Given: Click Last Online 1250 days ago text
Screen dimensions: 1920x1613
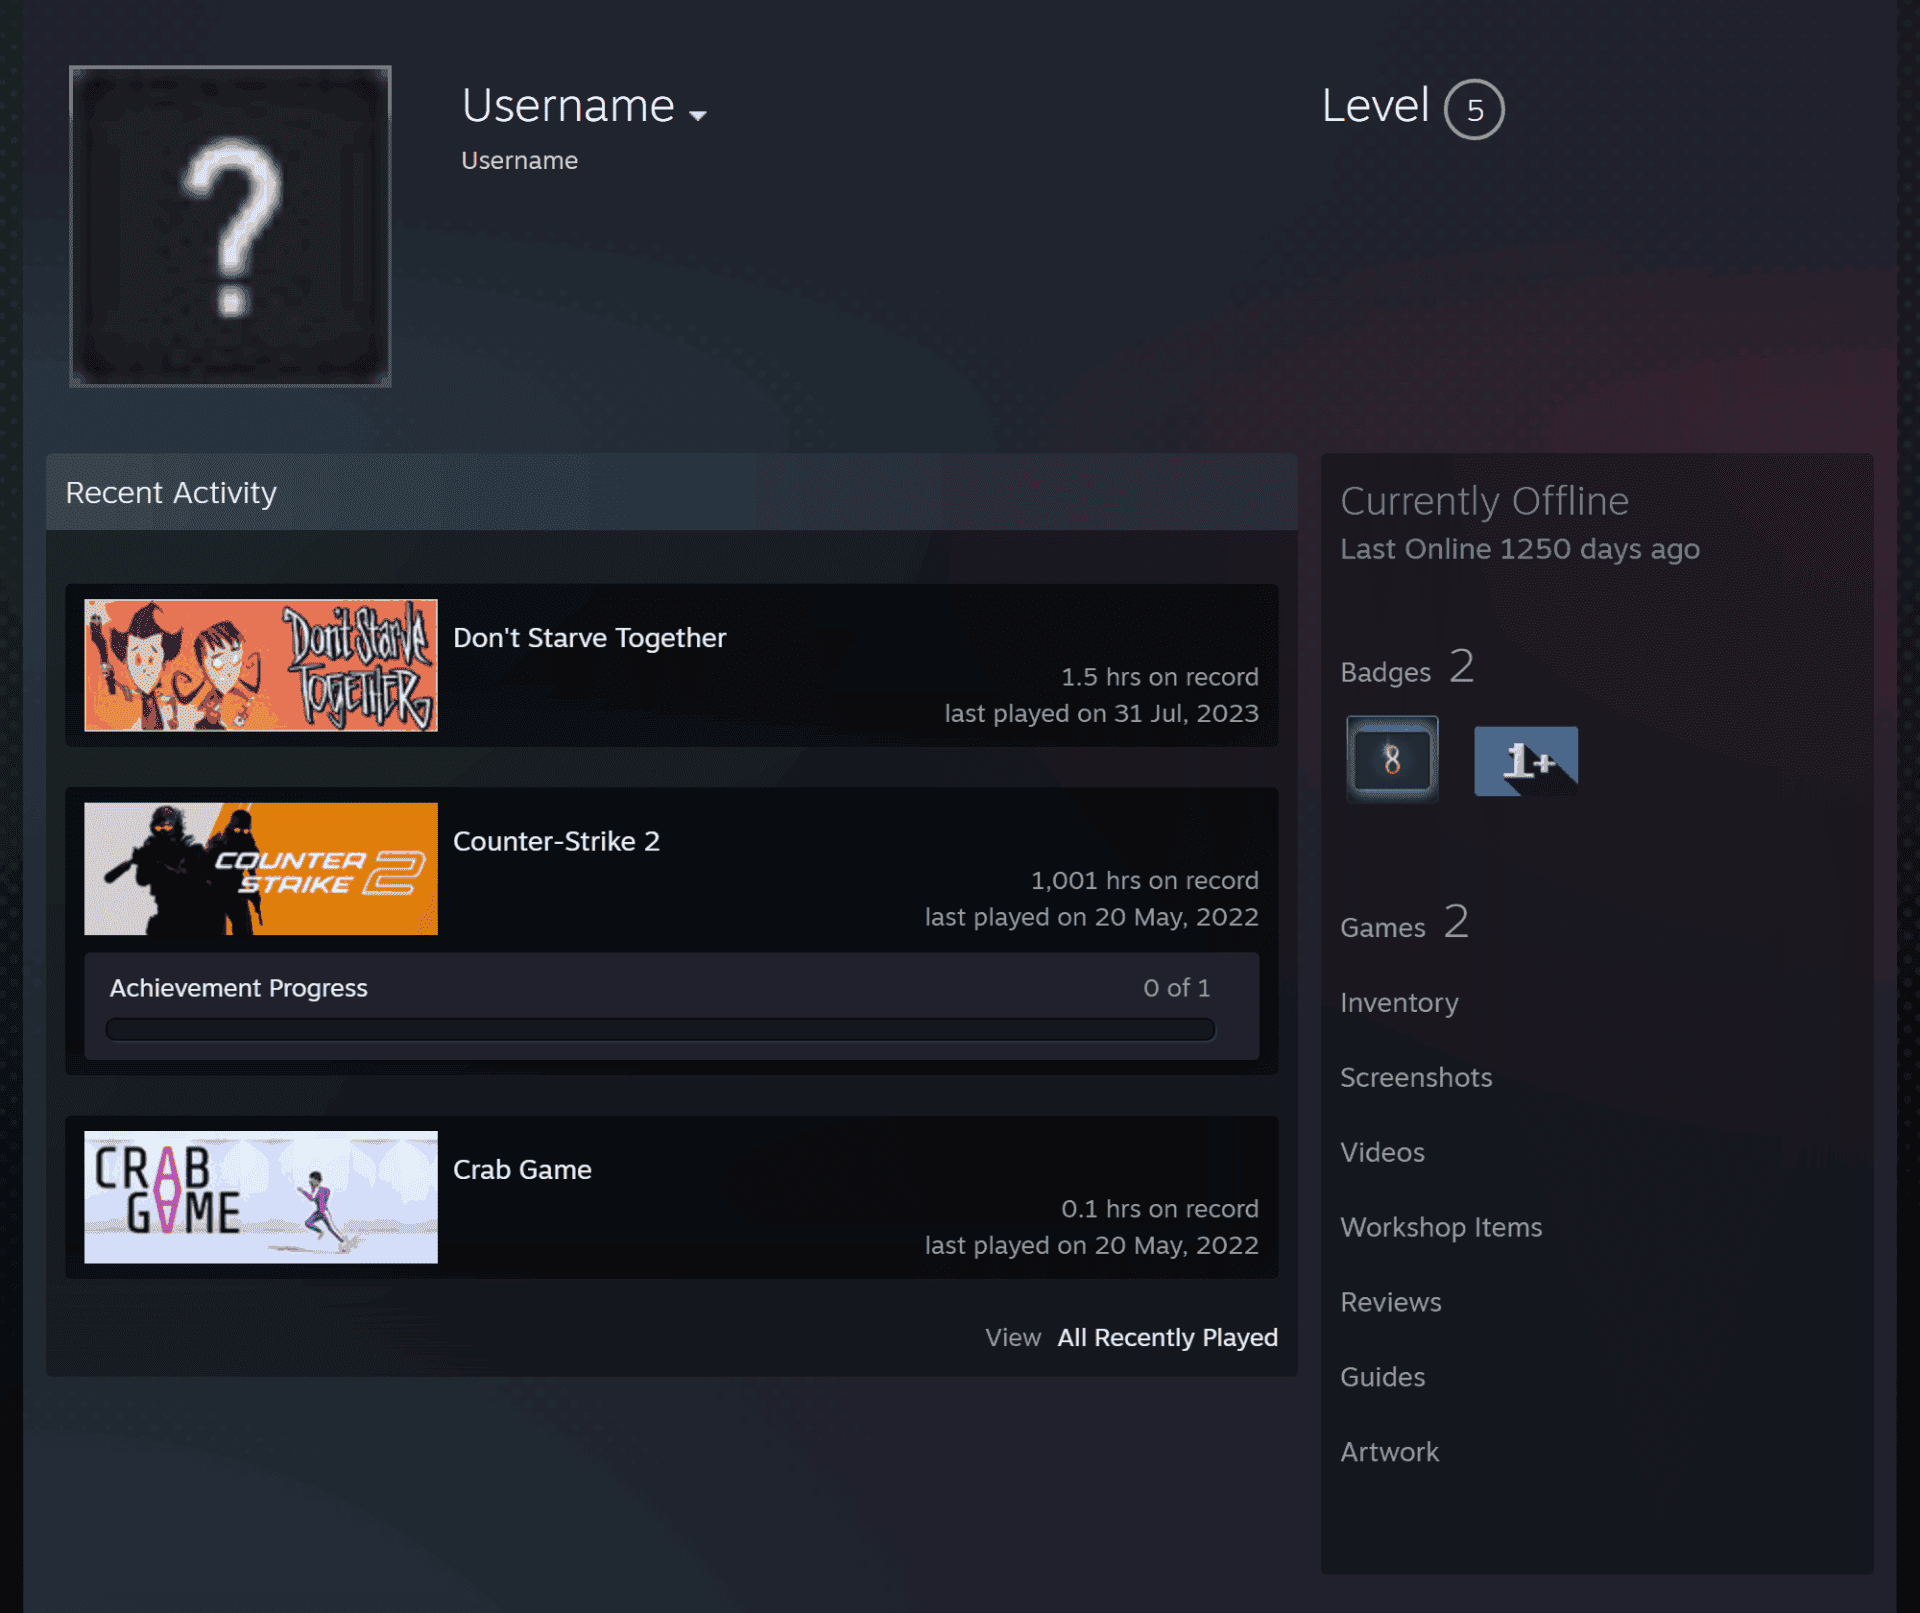Looking at the screenshot, I should pos(1520,549).
